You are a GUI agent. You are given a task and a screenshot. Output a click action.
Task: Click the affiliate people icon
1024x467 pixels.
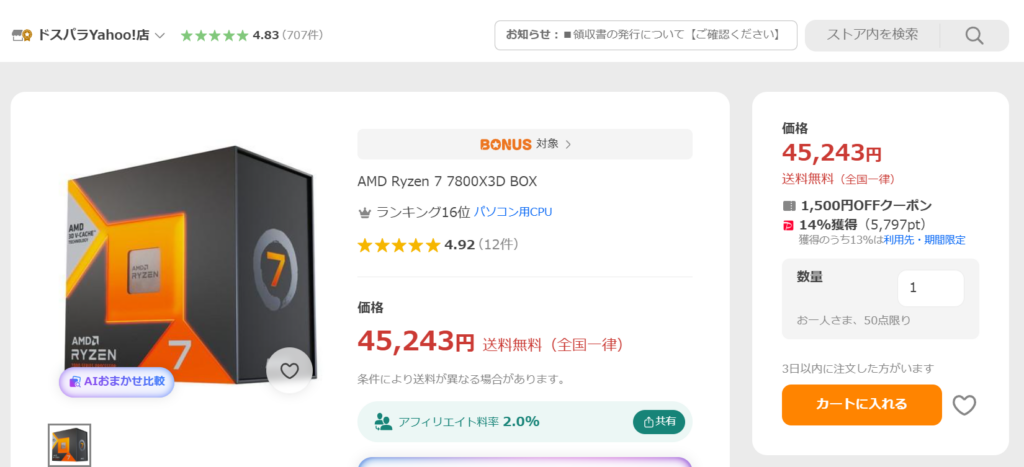(x=383, y=421)
